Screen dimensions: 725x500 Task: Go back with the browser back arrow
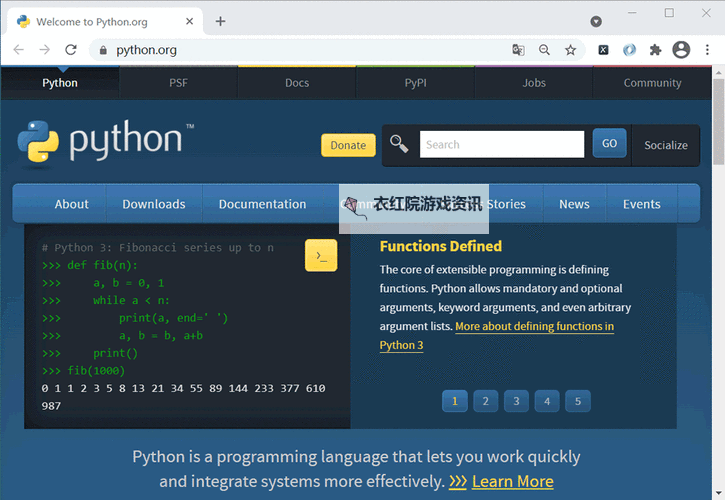18,49
